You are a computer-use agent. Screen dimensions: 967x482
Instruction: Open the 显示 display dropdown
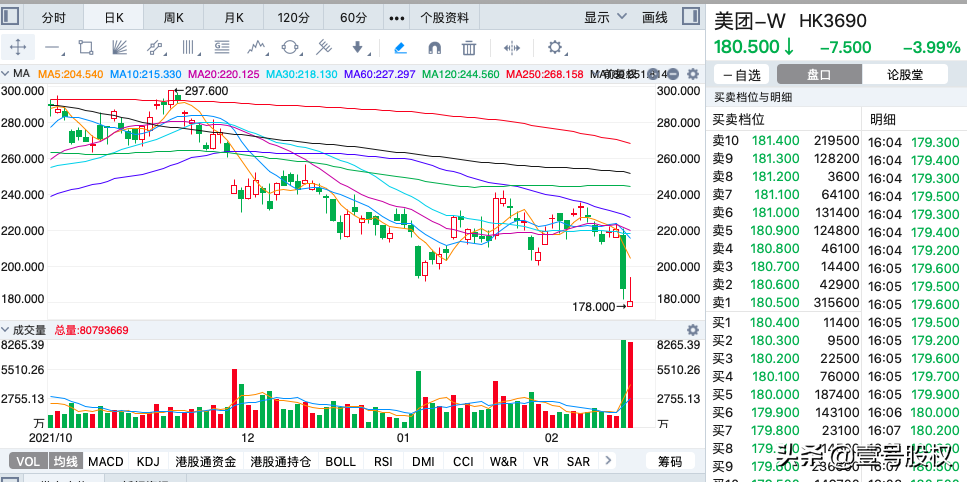tap(604, 18)
